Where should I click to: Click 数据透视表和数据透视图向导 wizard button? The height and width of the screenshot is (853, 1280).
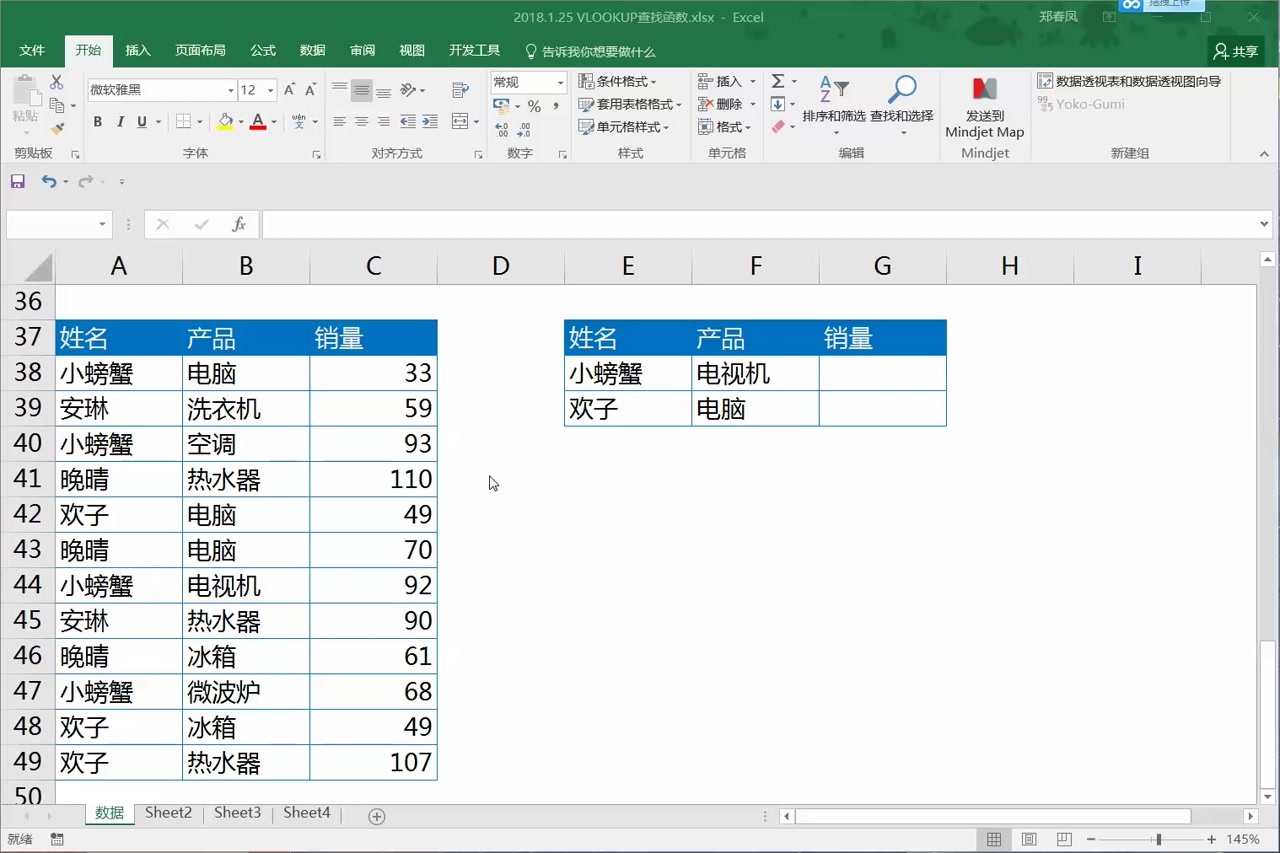coord(1129,81)
